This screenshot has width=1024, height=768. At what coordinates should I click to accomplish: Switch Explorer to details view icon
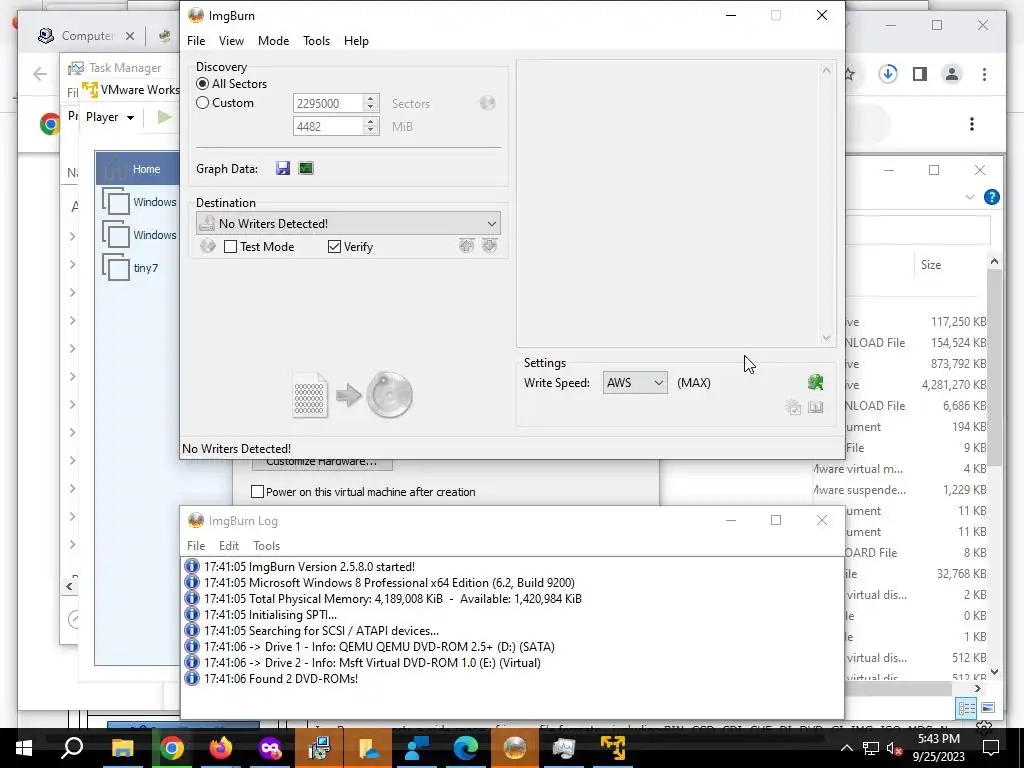pyautogui.click(x=967, y=708)
